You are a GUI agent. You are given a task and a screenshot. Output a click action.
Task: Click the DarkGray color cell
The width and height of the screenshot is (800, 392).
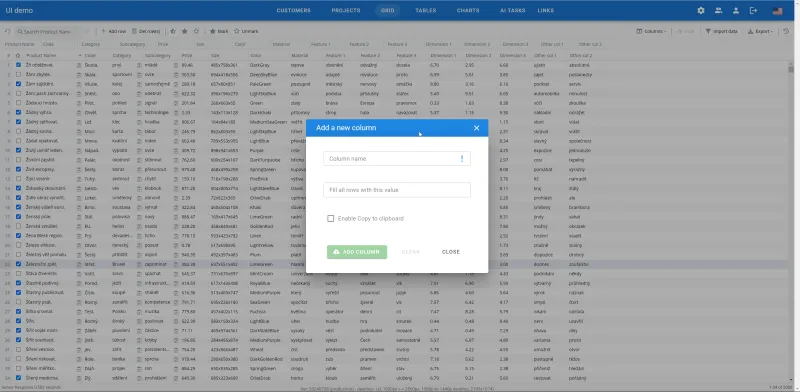(260, 65)
